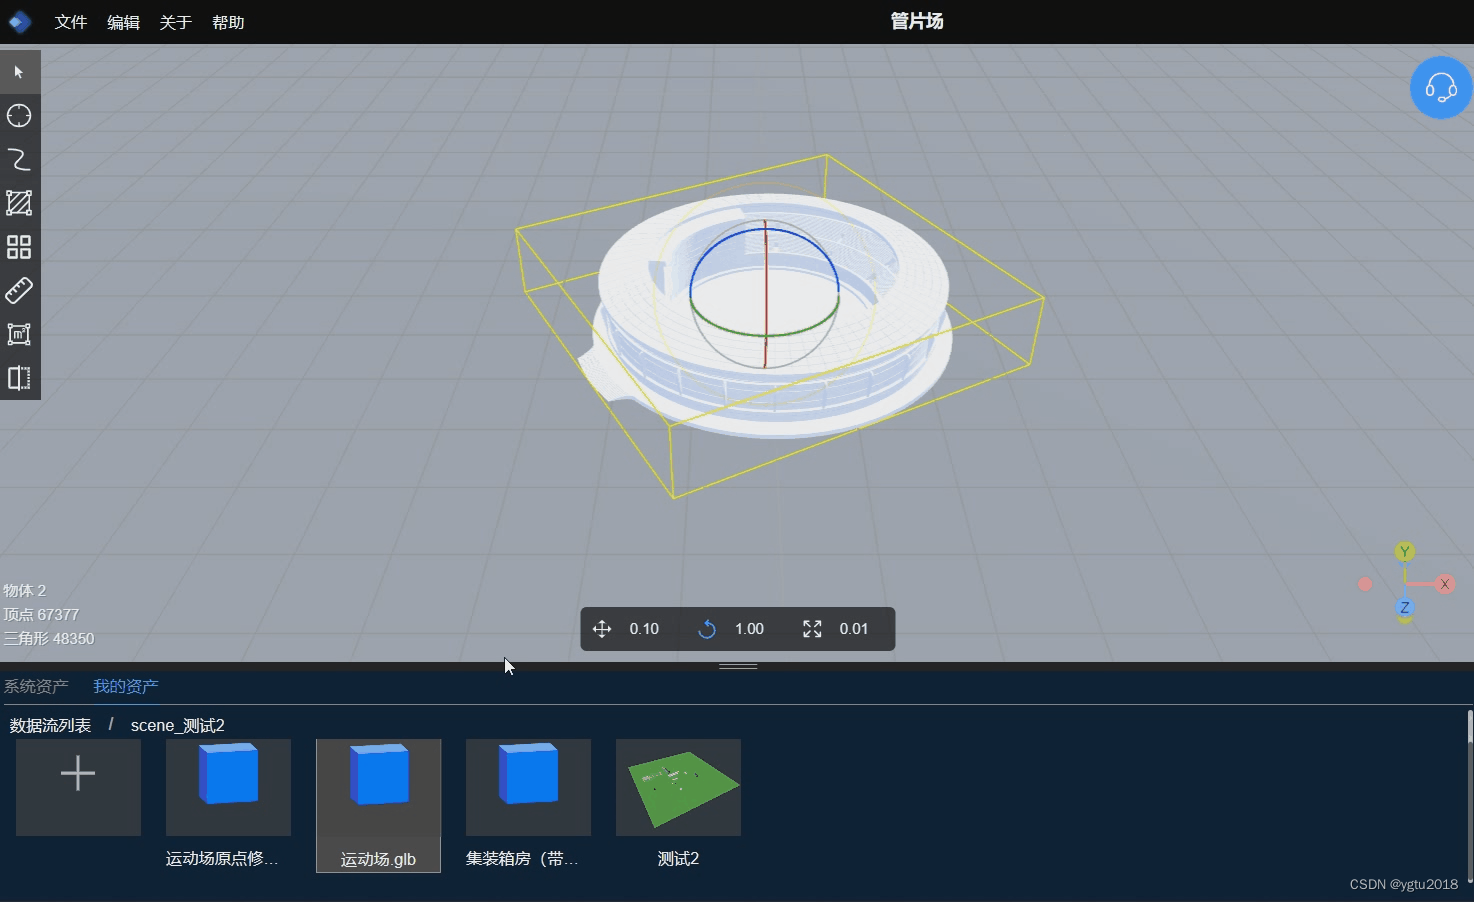
Task: Click the green rotation ring of gizmo
Action: 765,334
